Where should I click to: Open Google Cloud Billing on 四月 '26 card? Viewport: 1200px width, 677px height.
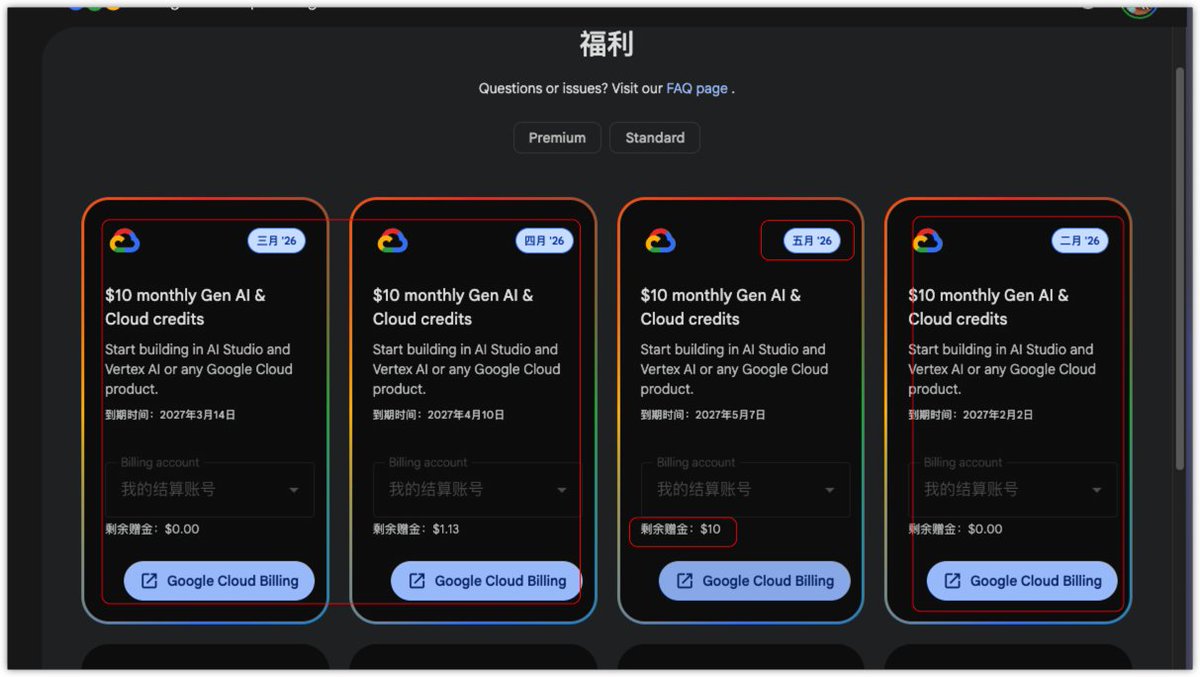point(486,581)
